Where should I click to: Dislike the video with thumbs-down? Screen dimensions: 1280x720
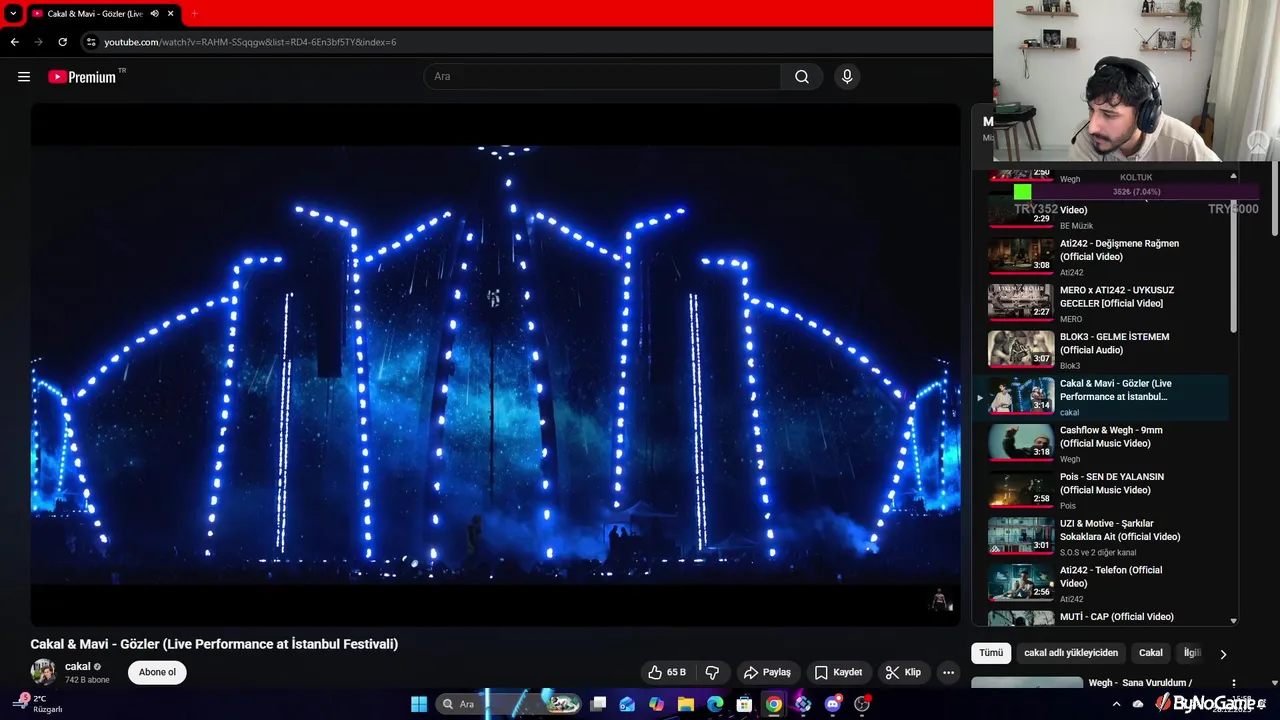pyautogui.click(x=713, y=672)
